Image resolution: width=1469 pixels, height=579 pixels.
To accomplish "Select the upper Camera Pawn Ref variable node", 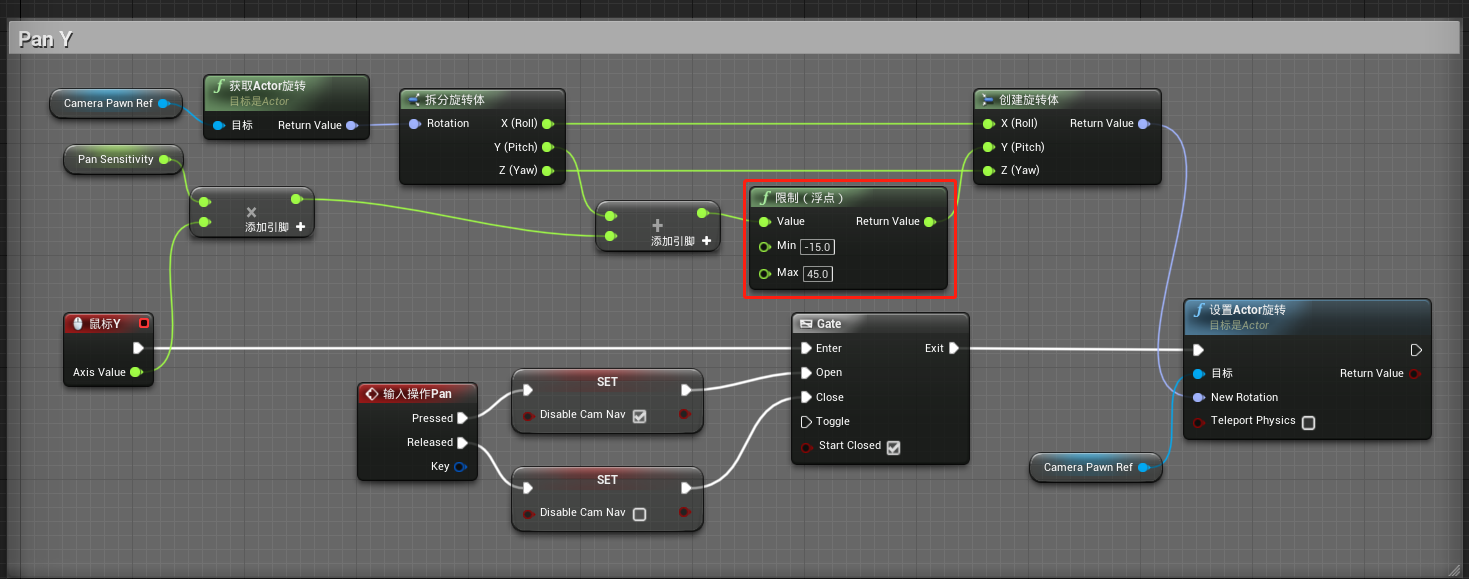I will [x=116, y=103].
